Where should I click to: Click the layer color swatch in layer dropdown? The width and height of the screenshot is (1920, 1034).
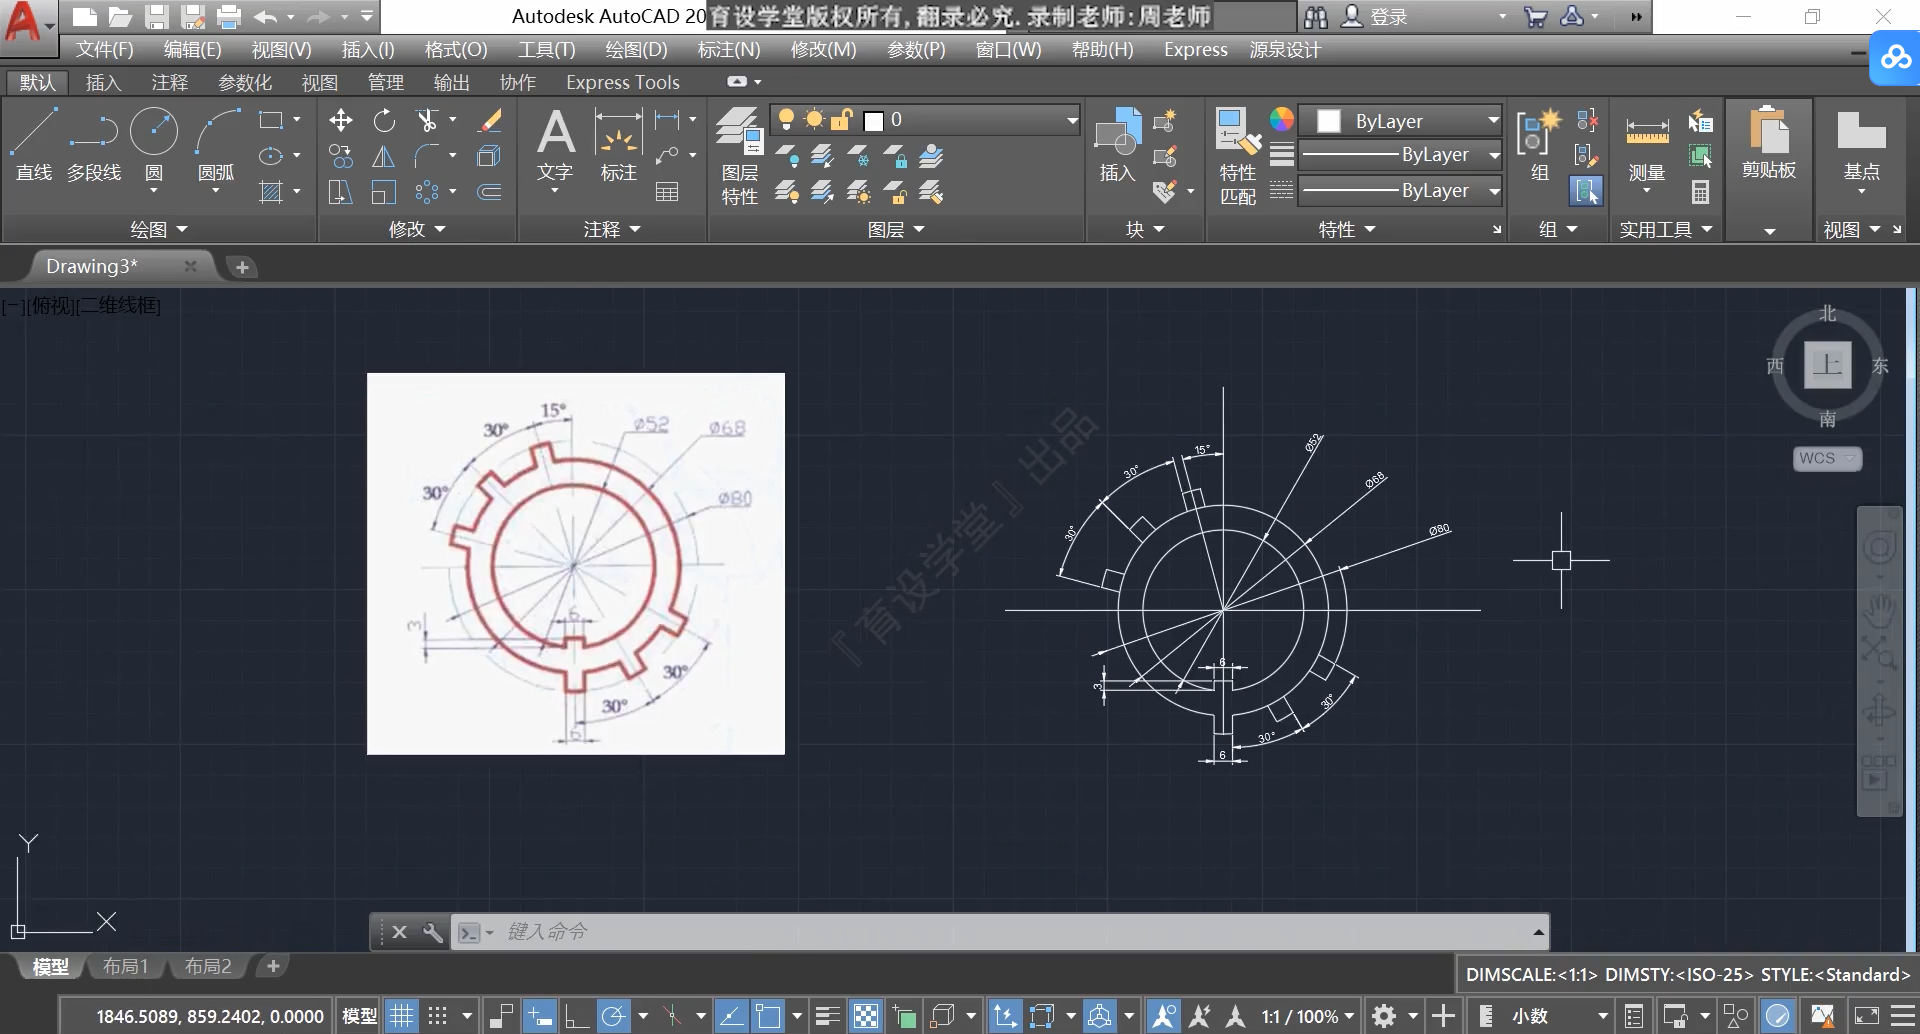pyautogui.click(x=873, y=121)
